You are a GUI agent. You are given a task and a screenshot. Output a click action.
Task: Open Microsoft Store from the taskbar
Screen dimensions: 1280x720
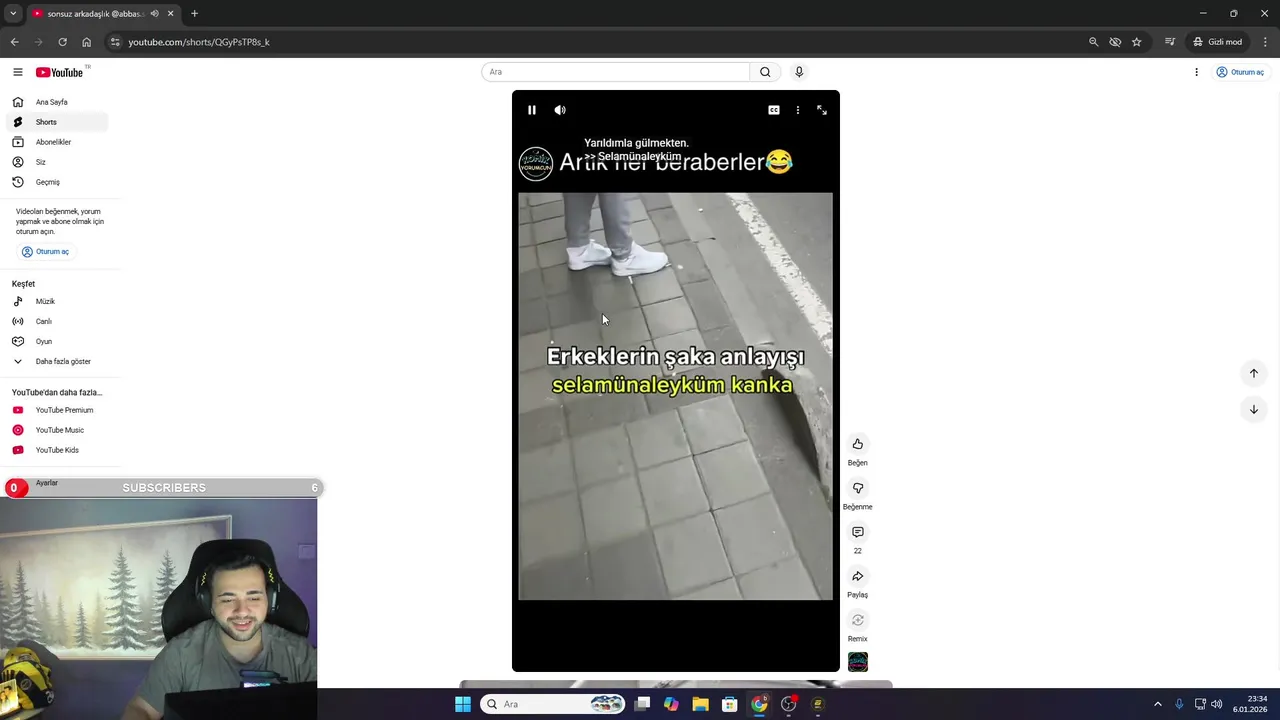[730, 704]
